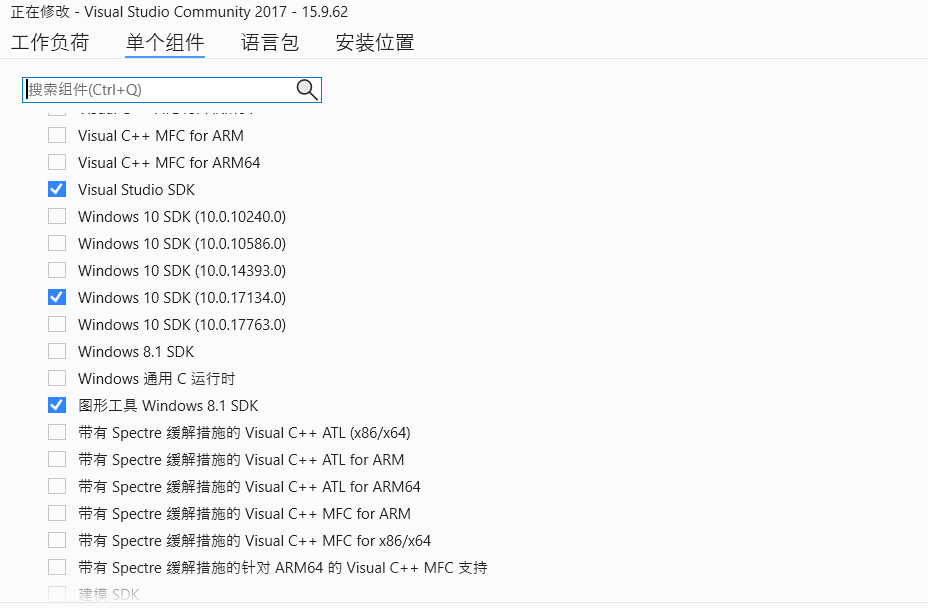Check Spectre 缓解措施 Visual C++ MFC for x86/x64
The height and width of the screenshot is (608, 928).
(x=57, y=540)
